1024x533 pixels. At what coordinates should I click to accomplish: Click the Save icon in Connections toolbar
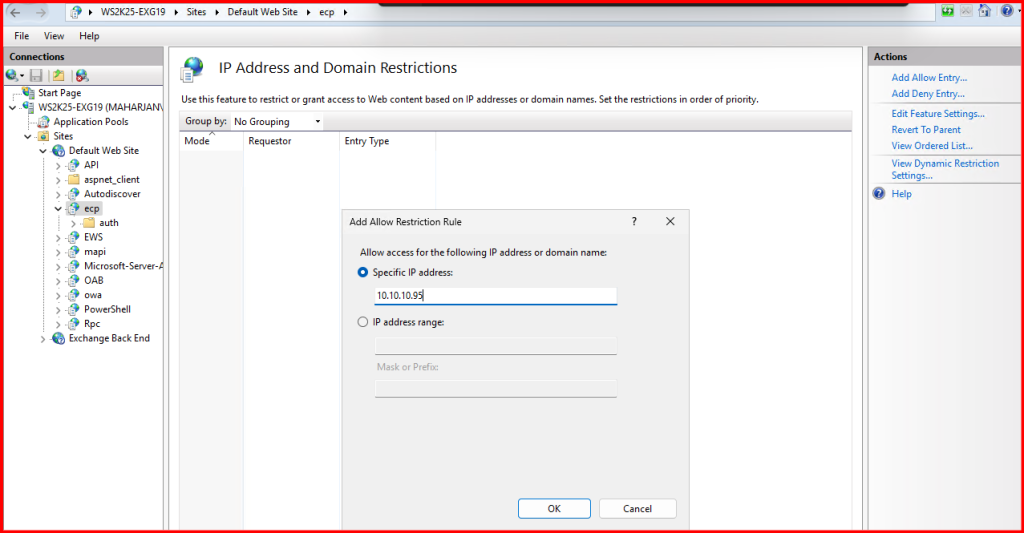click(36, 75)
